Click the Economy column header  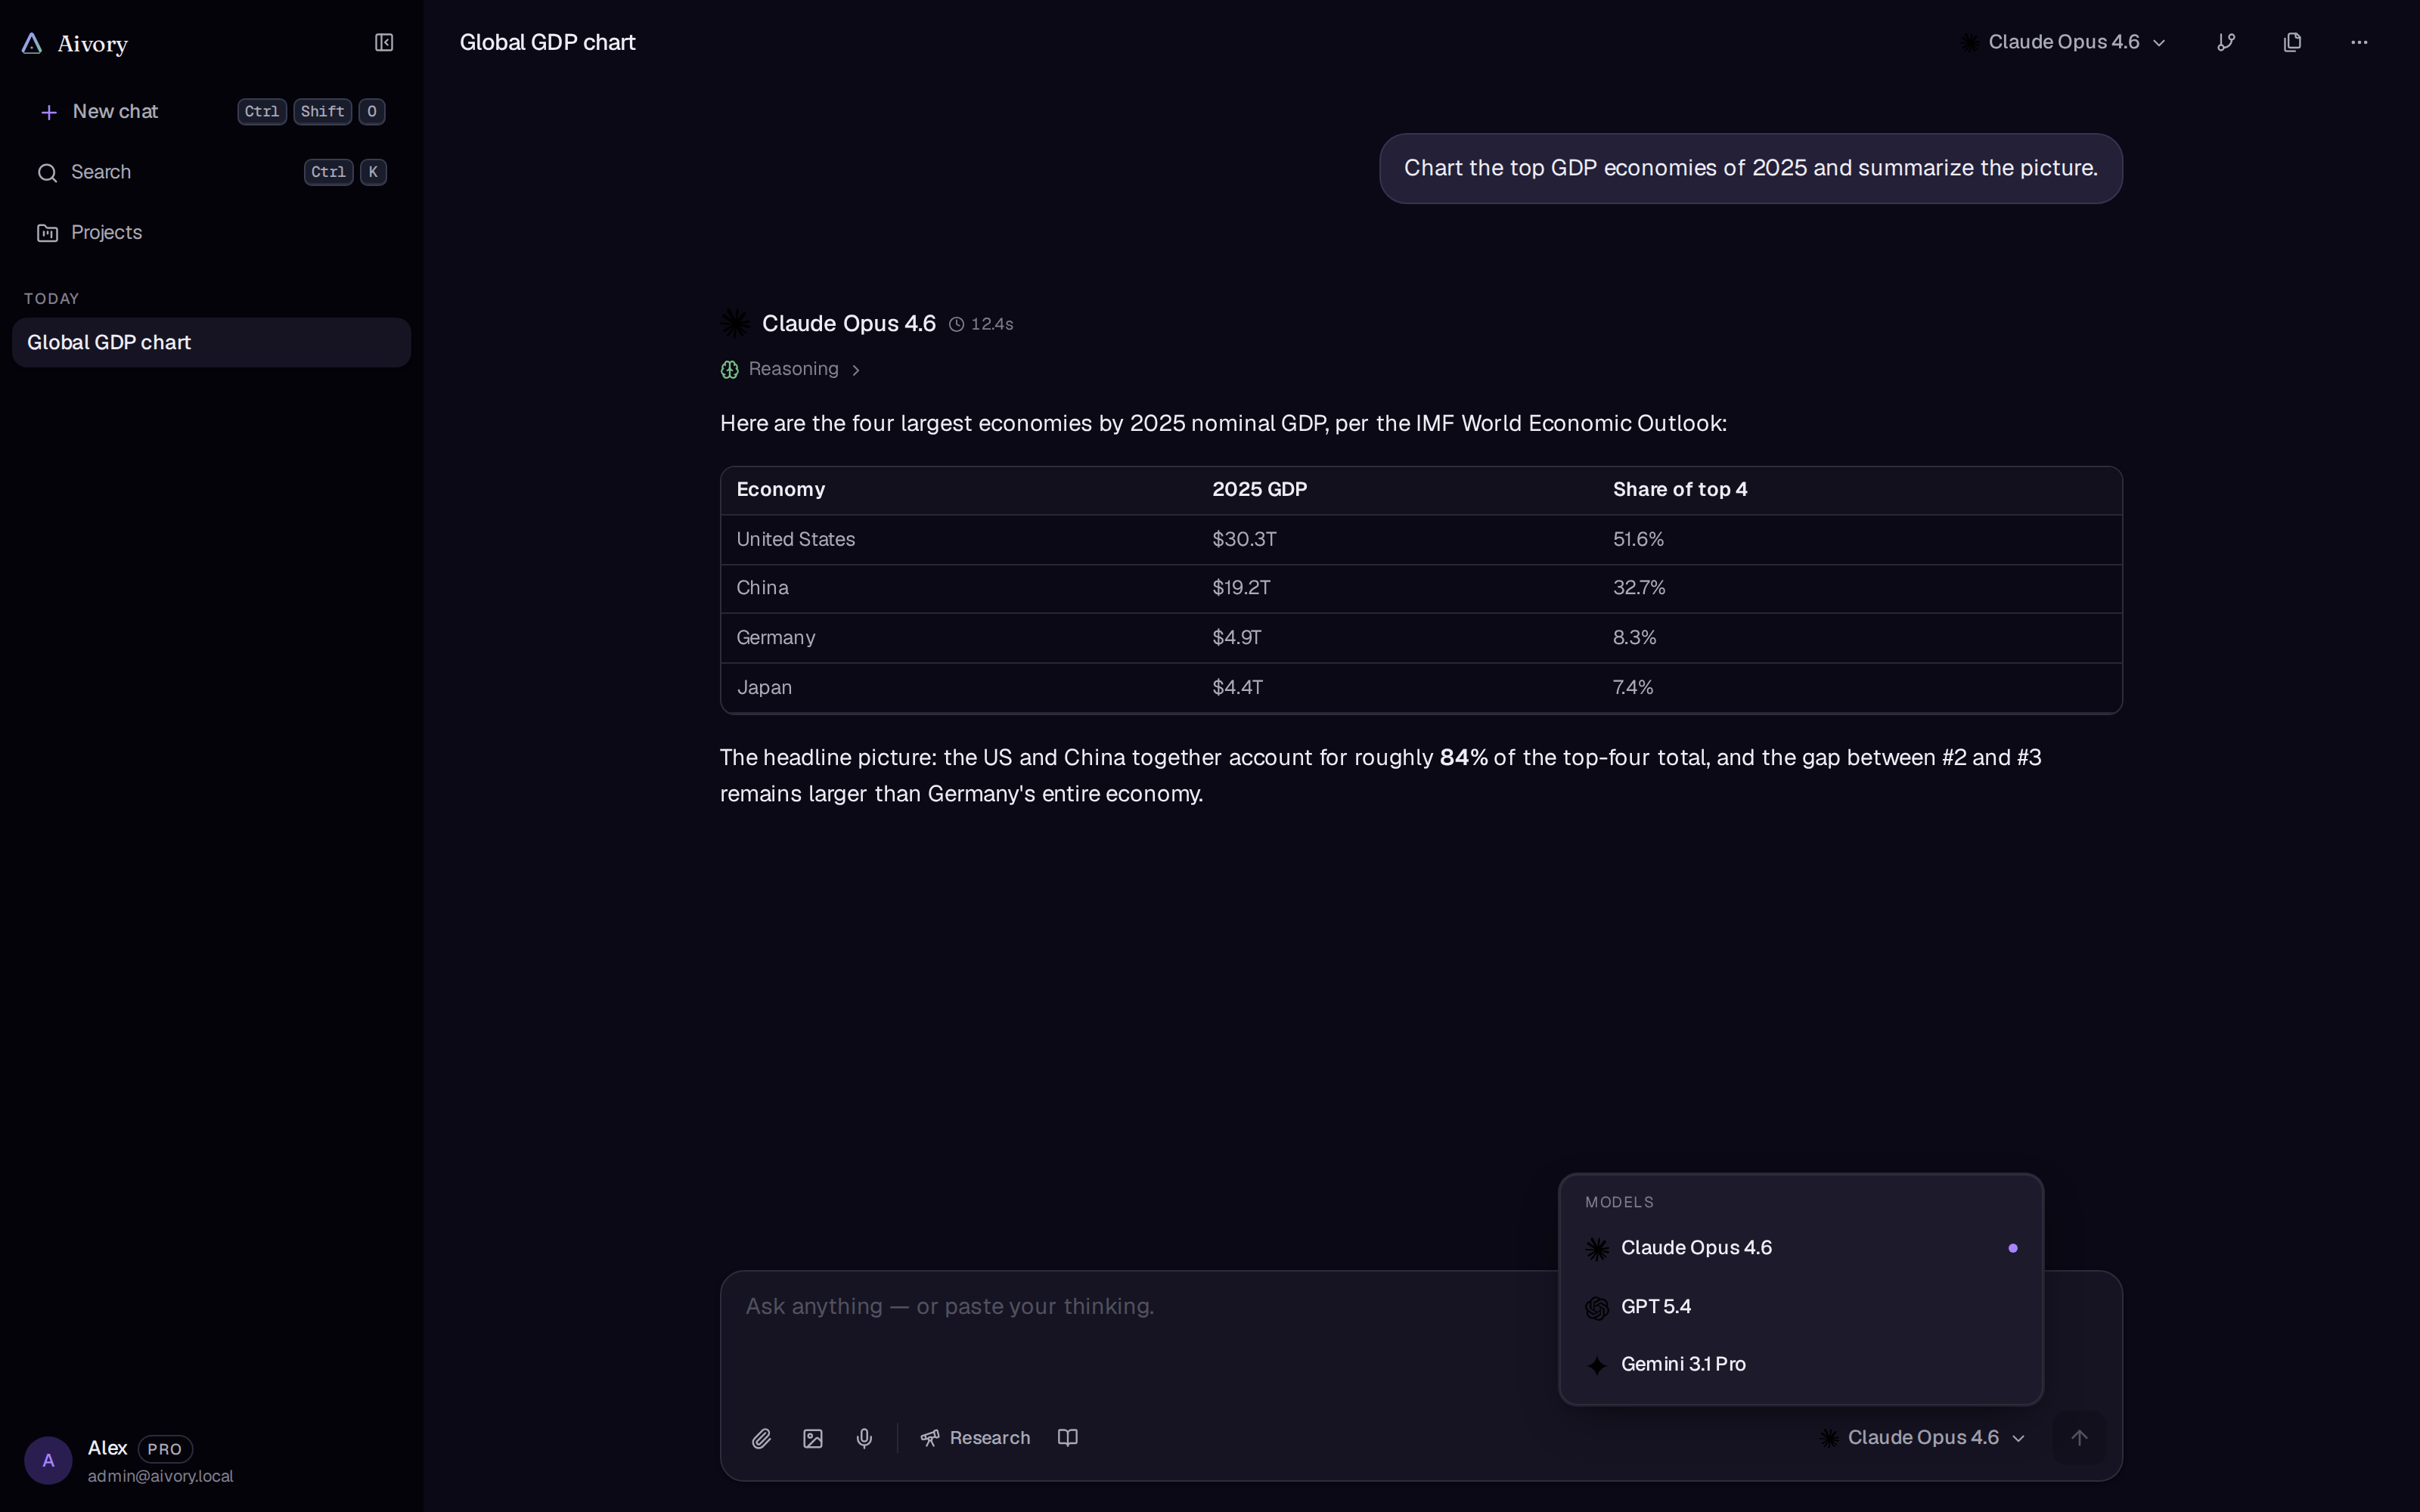[780, 489]
